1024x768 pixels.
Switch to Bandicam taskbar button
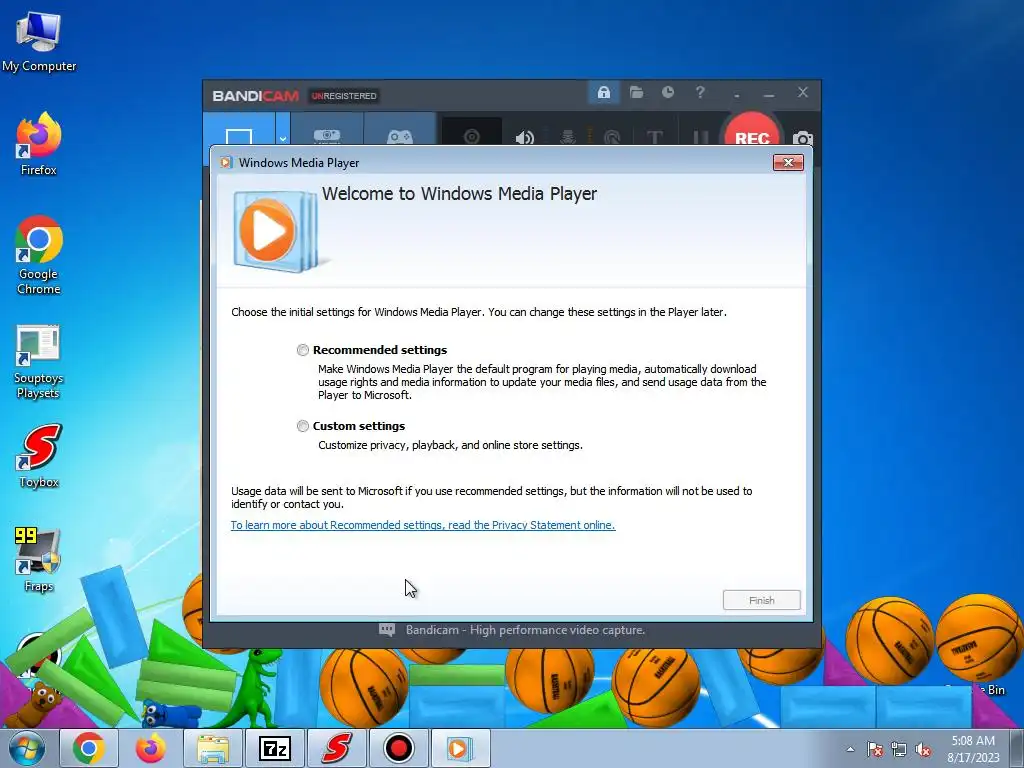point(398,748)
